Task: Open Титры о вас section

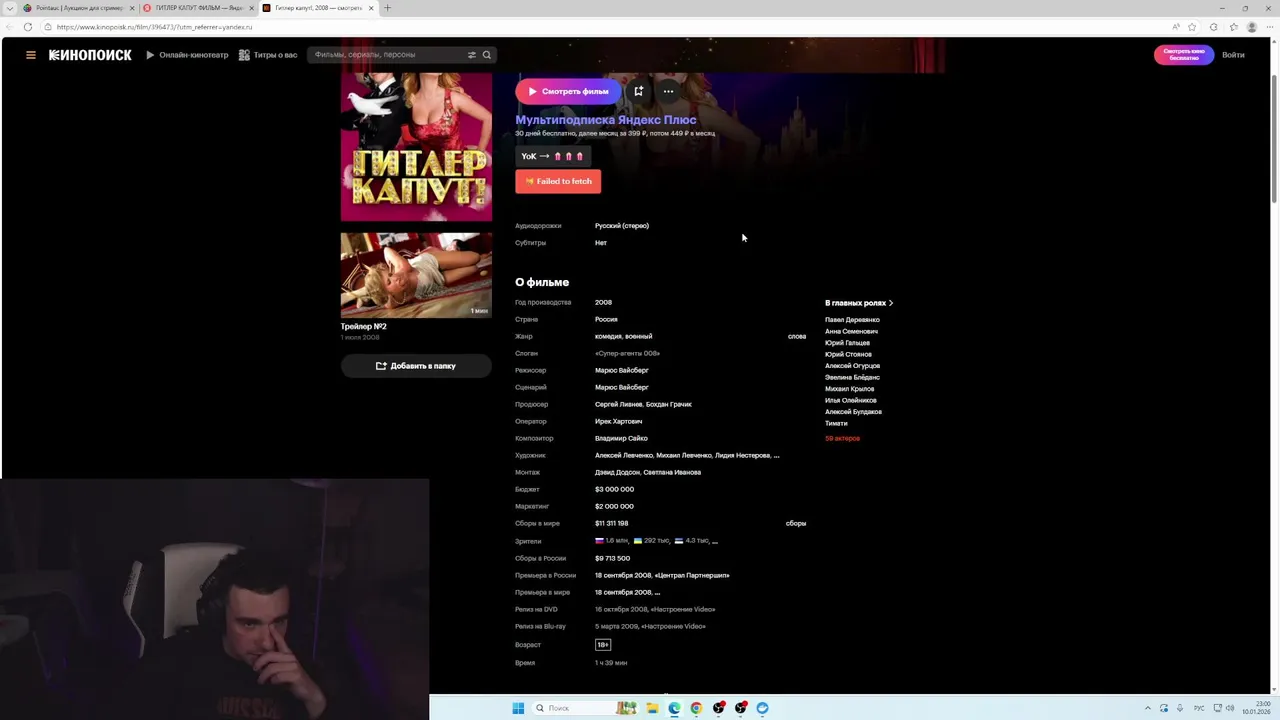Action: tap(268, 55)
